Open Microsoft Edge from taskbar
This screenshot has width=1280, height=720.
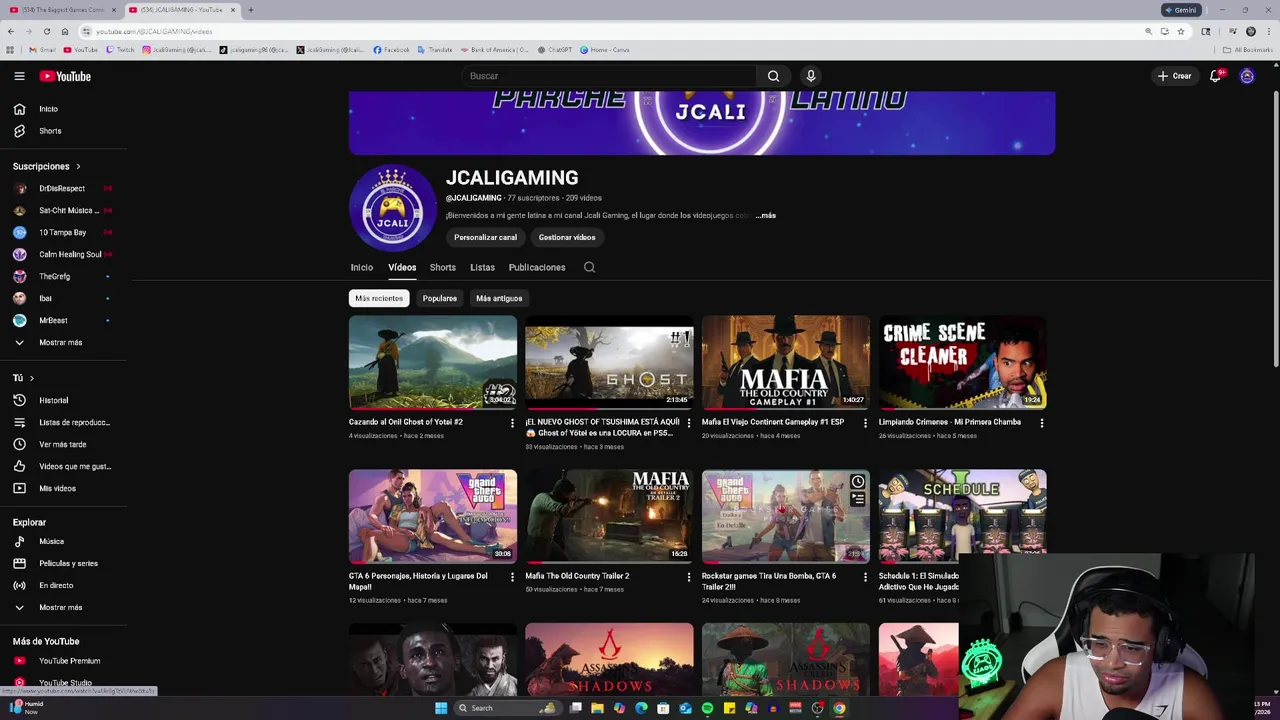tap(641, 708)
